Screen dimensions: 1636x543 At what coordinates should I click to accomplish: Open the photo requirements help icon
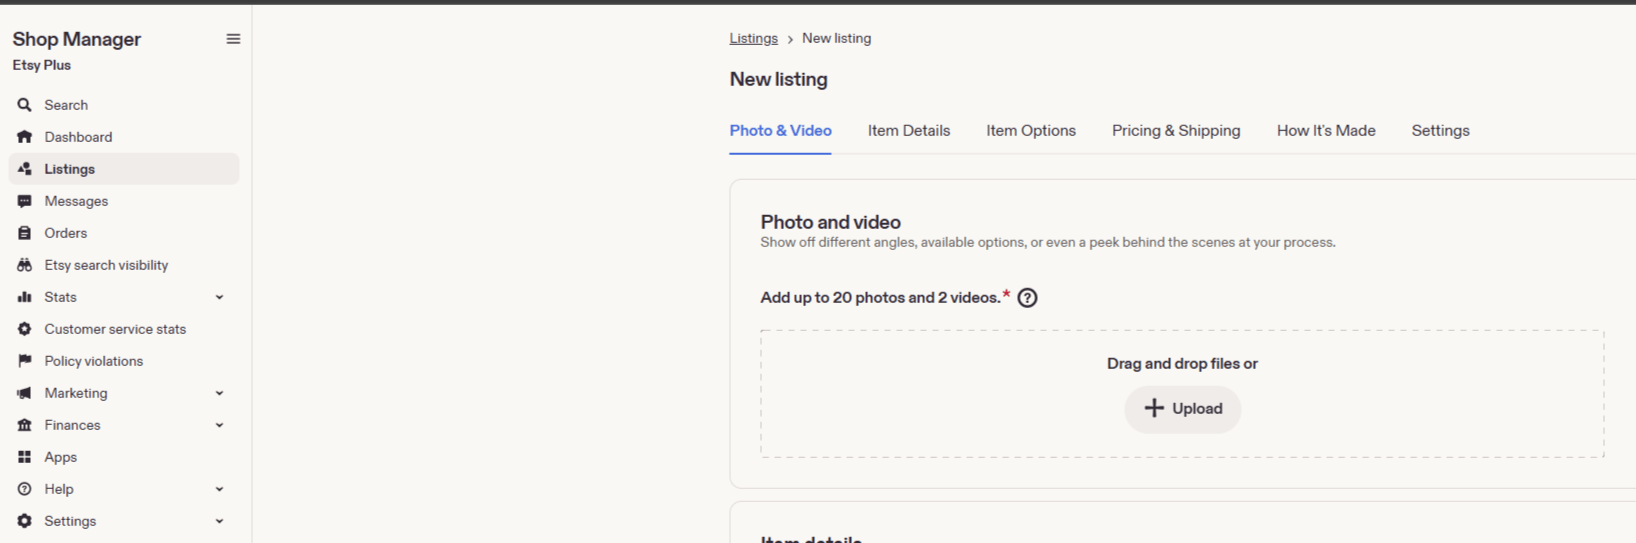point(1027,298)
